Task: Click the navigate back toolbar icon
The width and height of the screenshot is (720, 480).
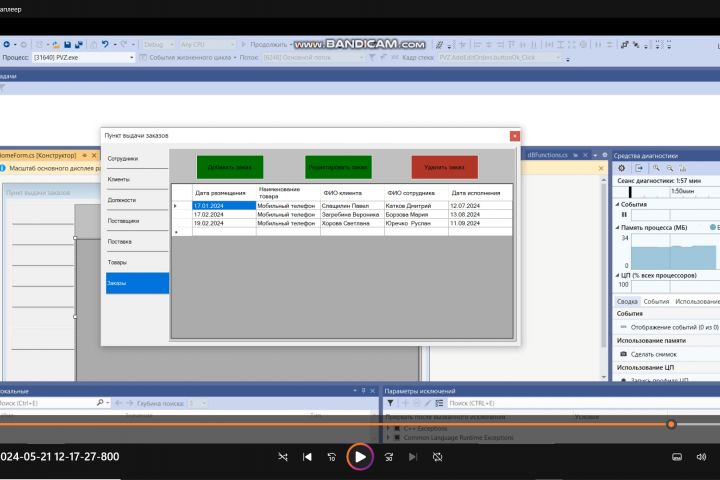Action: [7, 45]
